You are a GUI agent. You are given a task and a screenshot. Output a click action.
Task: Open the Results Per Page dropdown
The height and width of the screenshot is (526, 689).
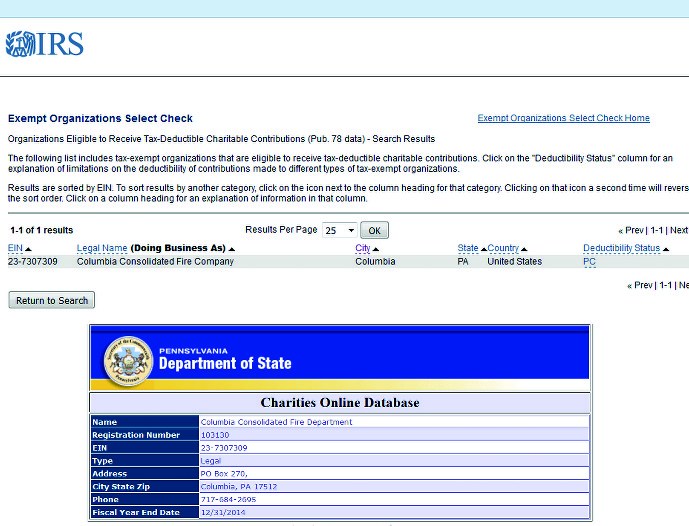click(x=339, y=230)
